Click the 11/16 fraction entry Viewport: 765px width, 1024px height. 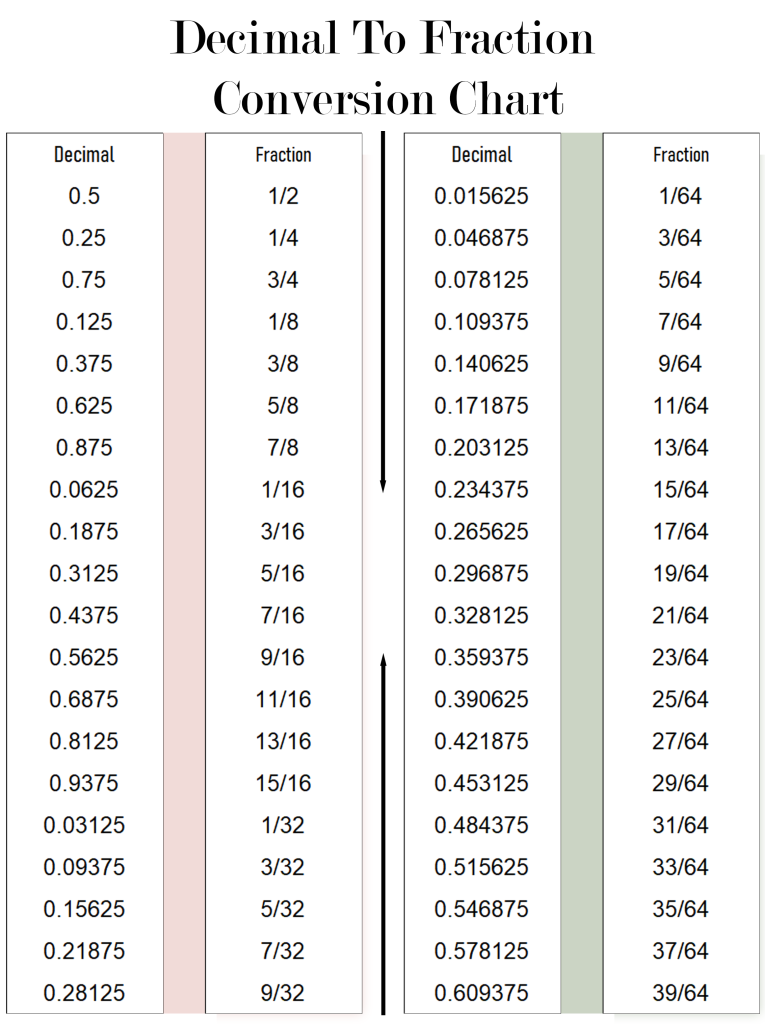(284, 699)
